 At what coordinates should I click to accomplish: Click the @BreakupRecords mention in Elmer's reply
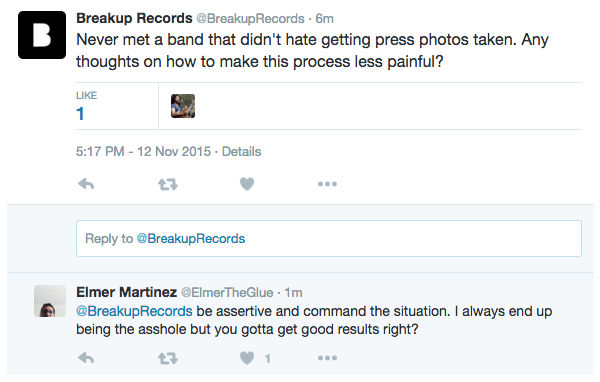coord(134,311)
